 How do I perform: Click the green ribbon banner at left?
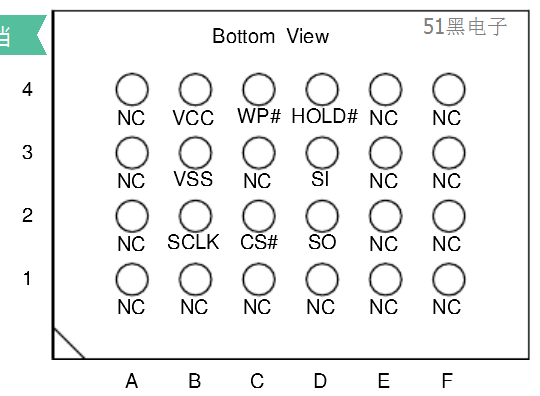pyautogui.click(x=23, y=35)
